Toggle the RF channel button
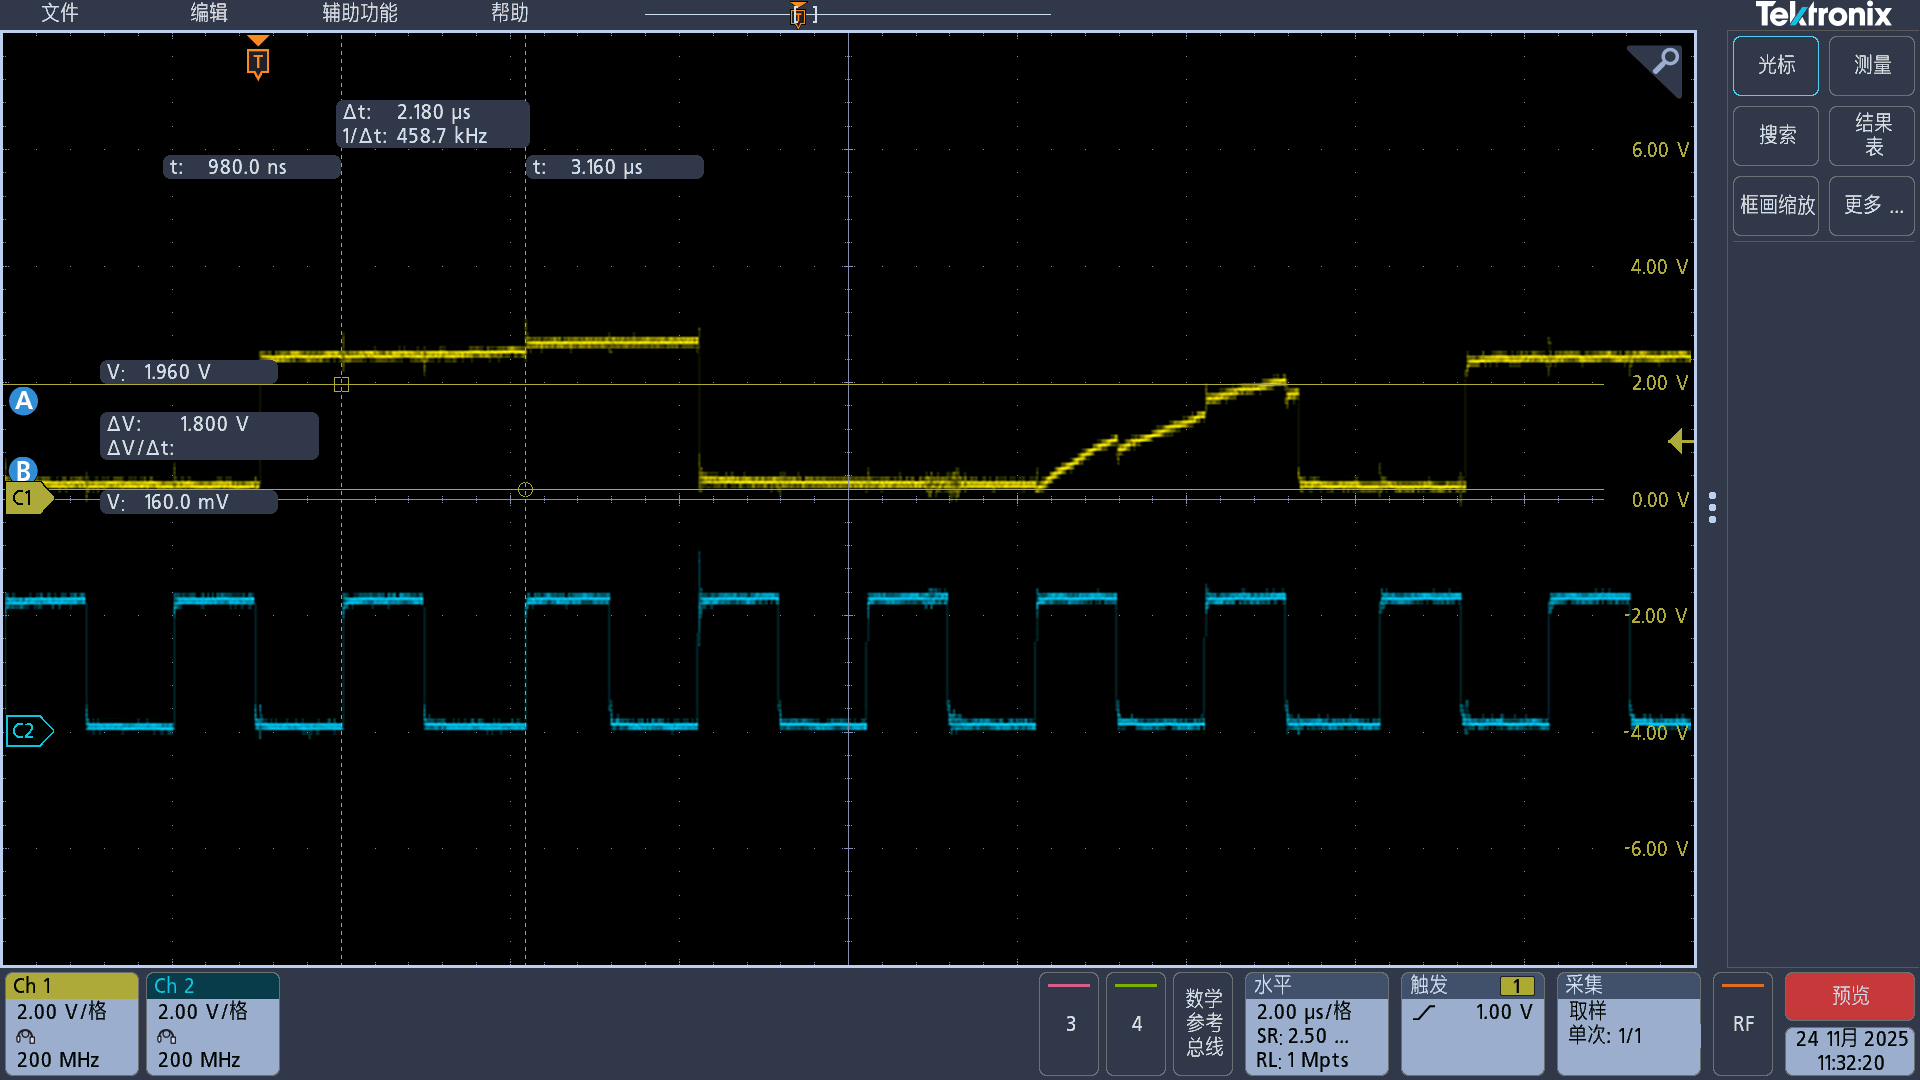The image size is (1920, 1080). coord(1743,1022)
